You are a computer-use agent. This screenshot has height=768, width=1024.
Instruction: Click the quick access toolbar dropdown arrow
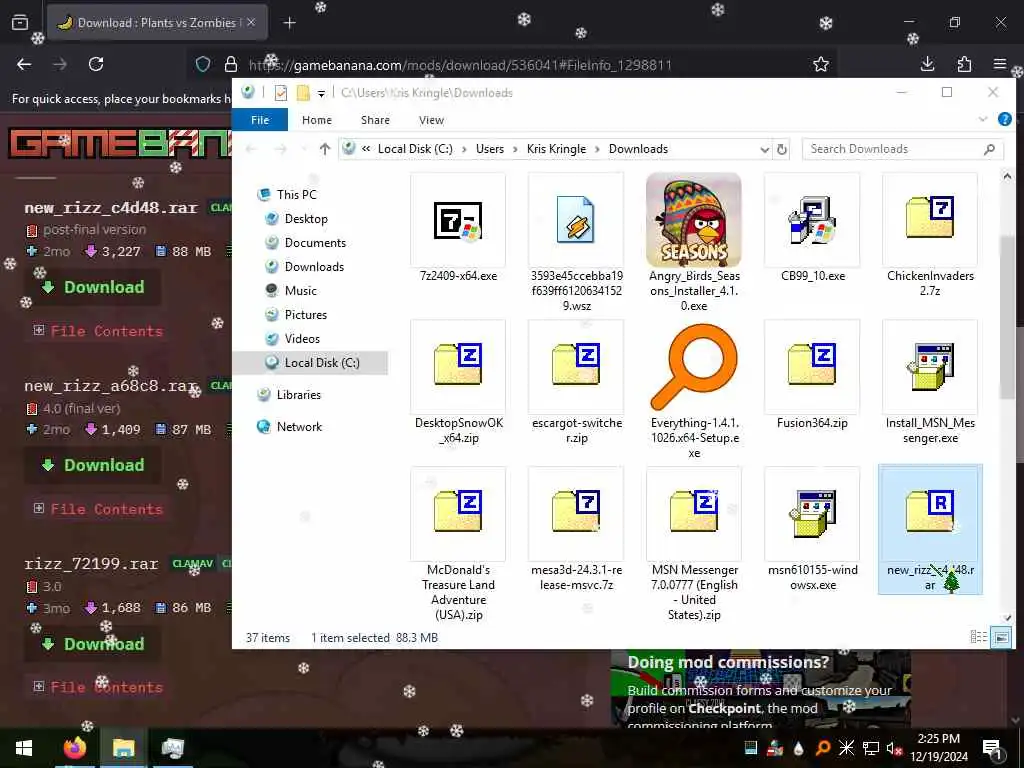[x=321, y=94]
